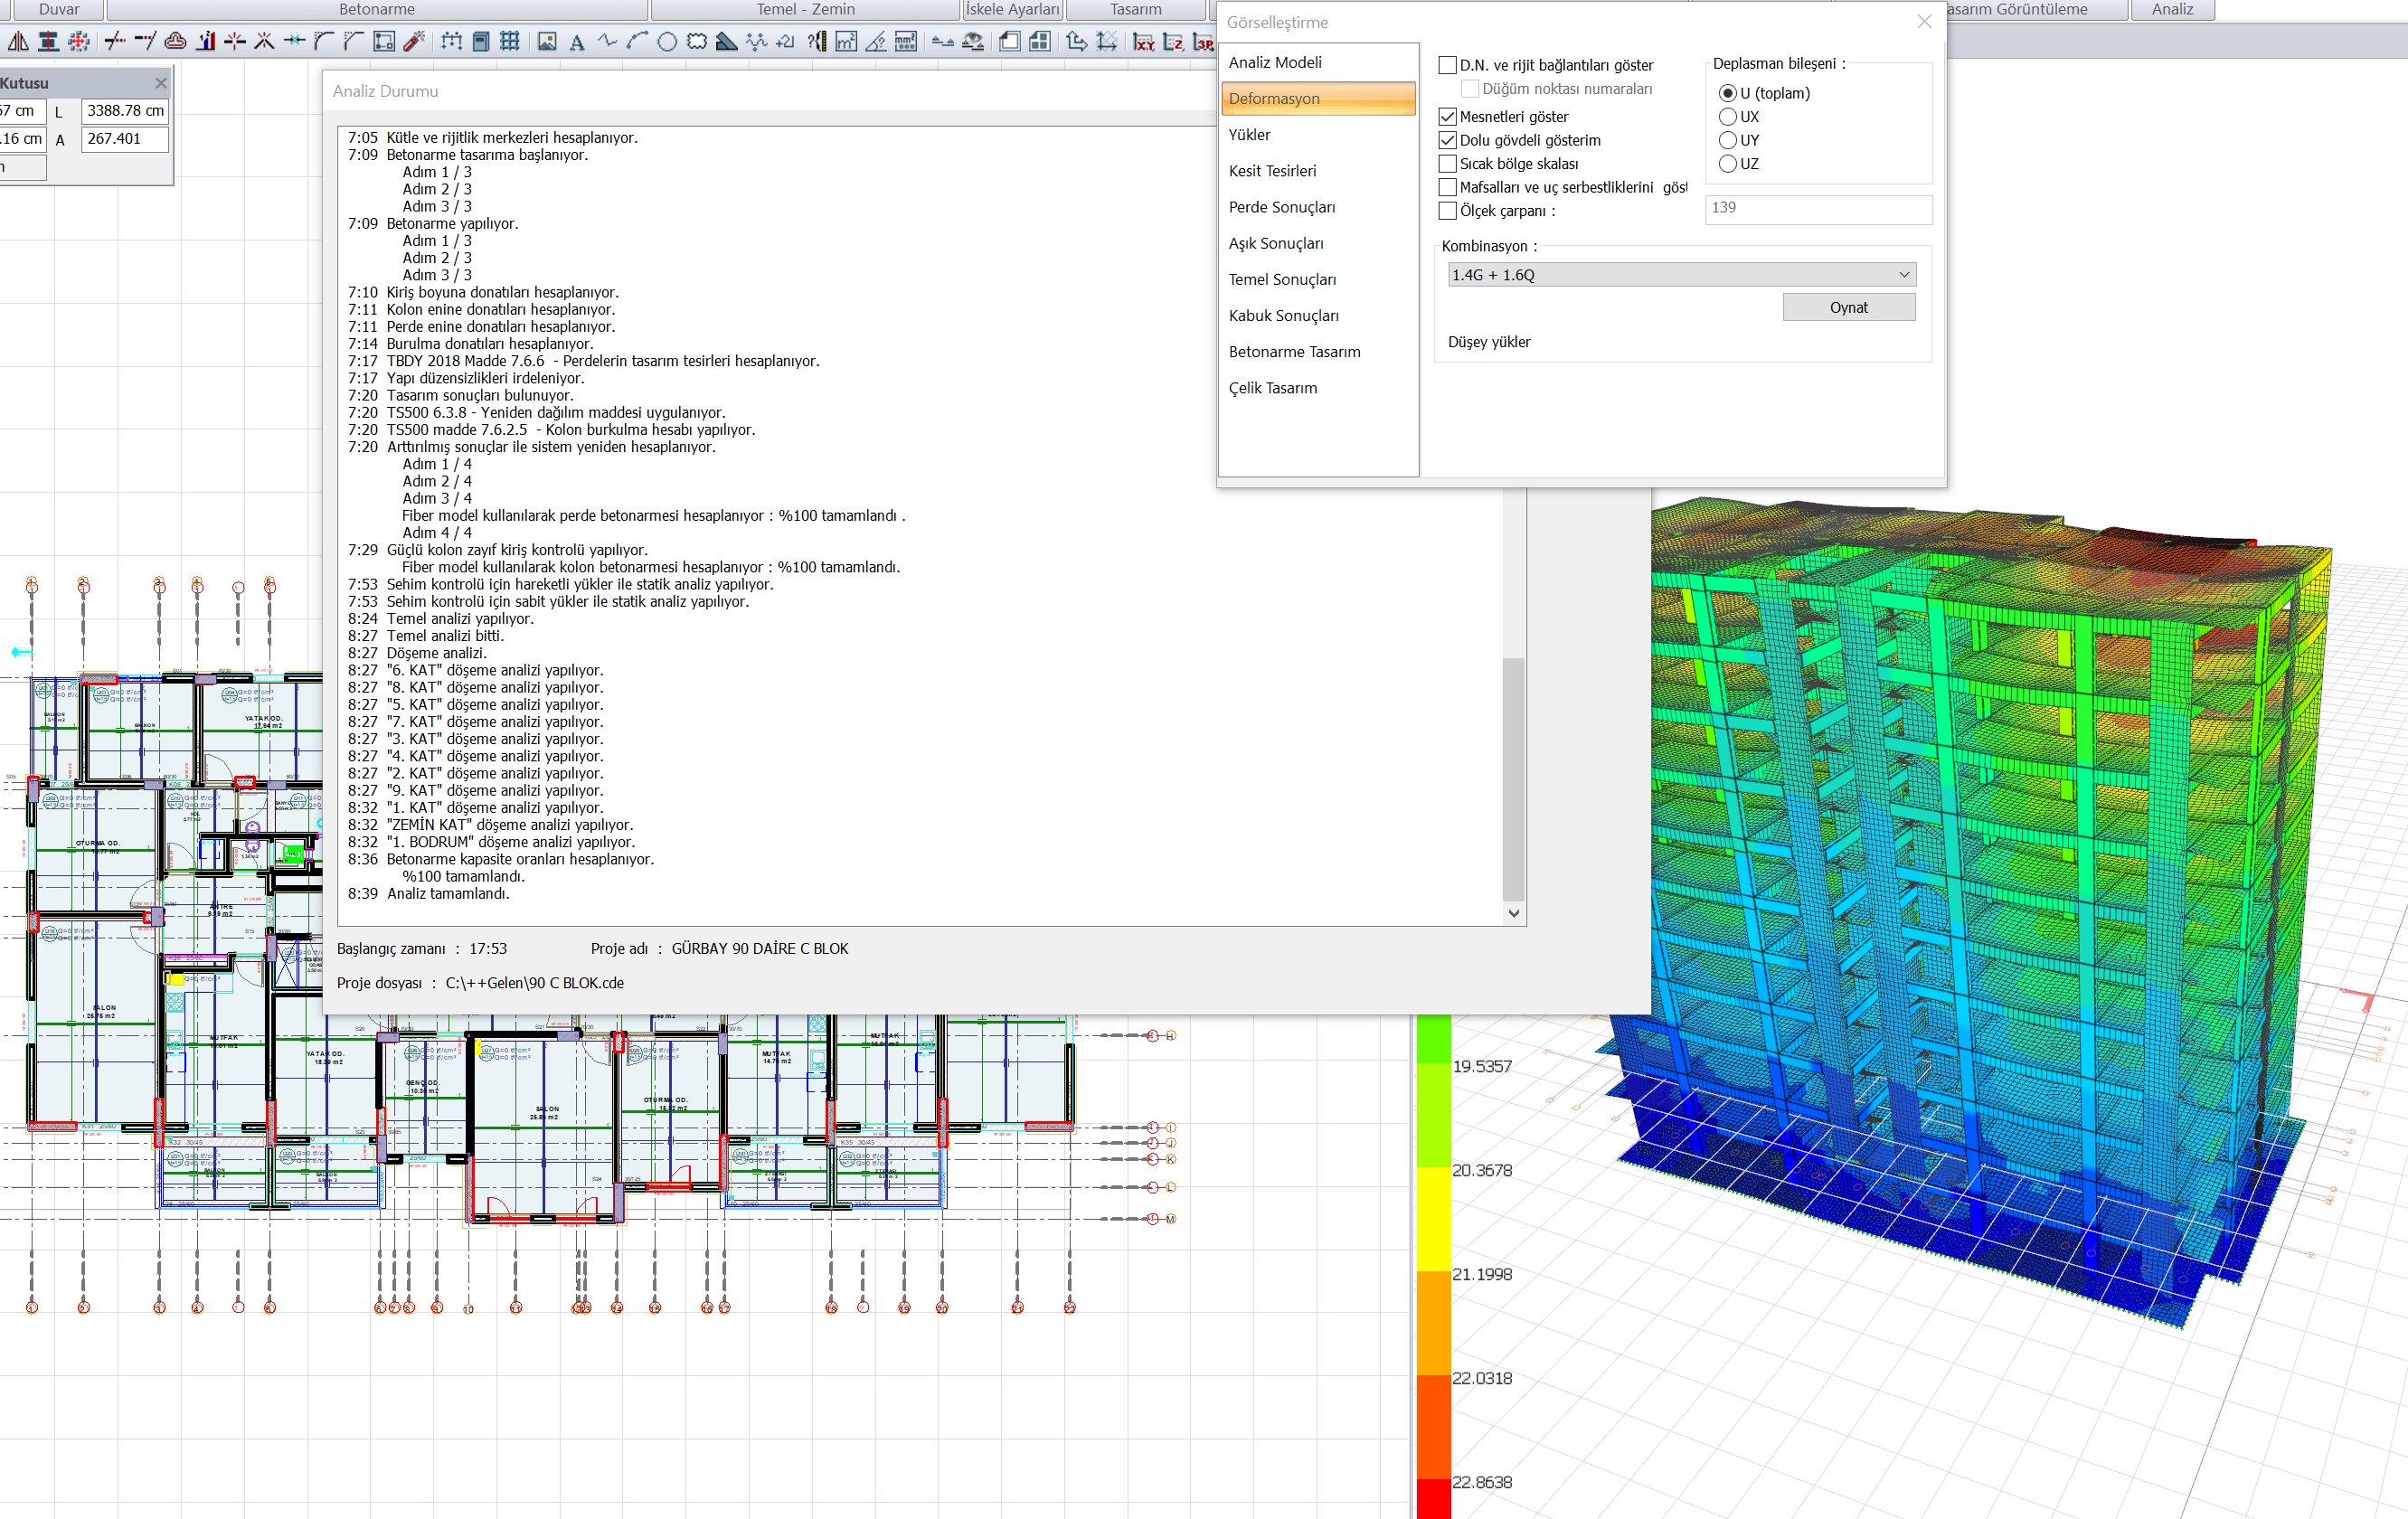
Task: Enable 'Sıcak bölge skalası' checkbox
Action: [x=1447, y=163]
